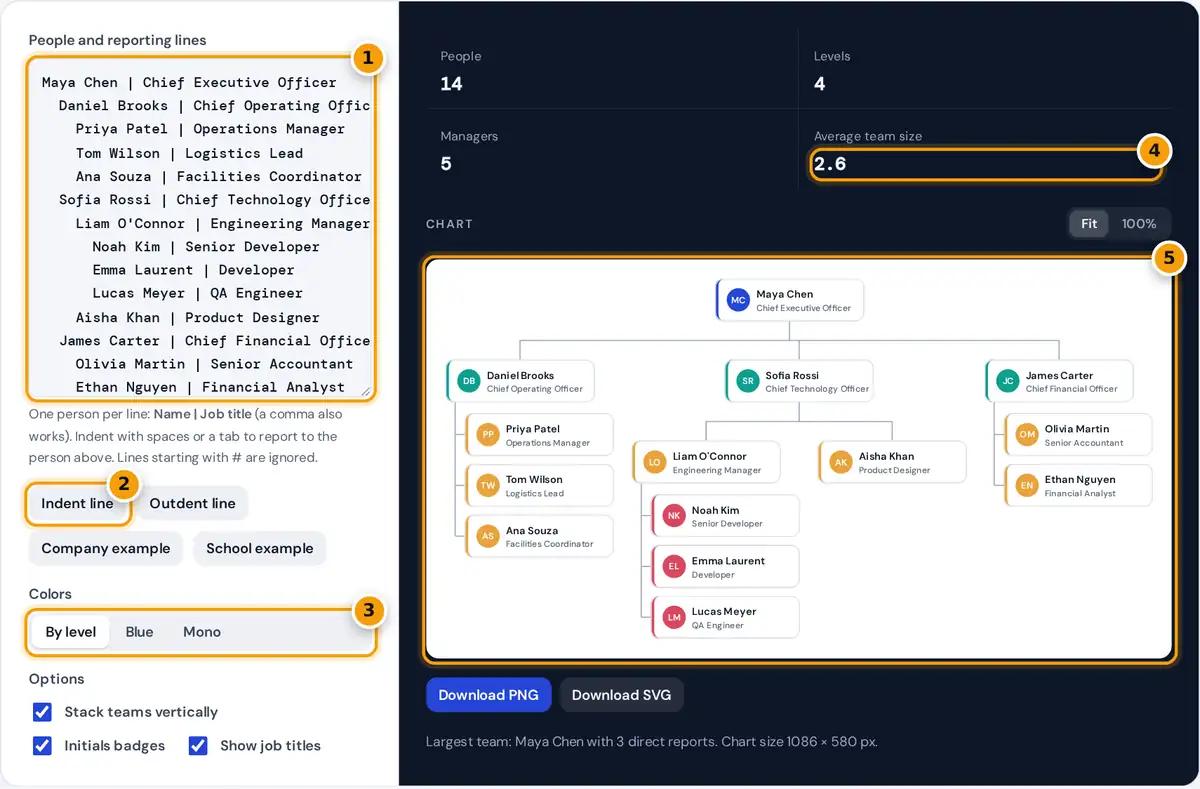Load the Company example
Screen dimensions: 1200x789
(106, 548)
